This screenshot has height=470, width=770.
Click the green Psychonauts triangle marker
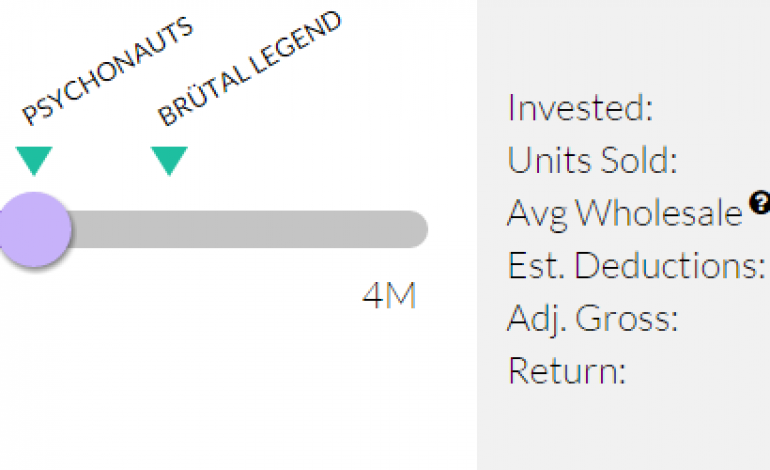point(34,160)
